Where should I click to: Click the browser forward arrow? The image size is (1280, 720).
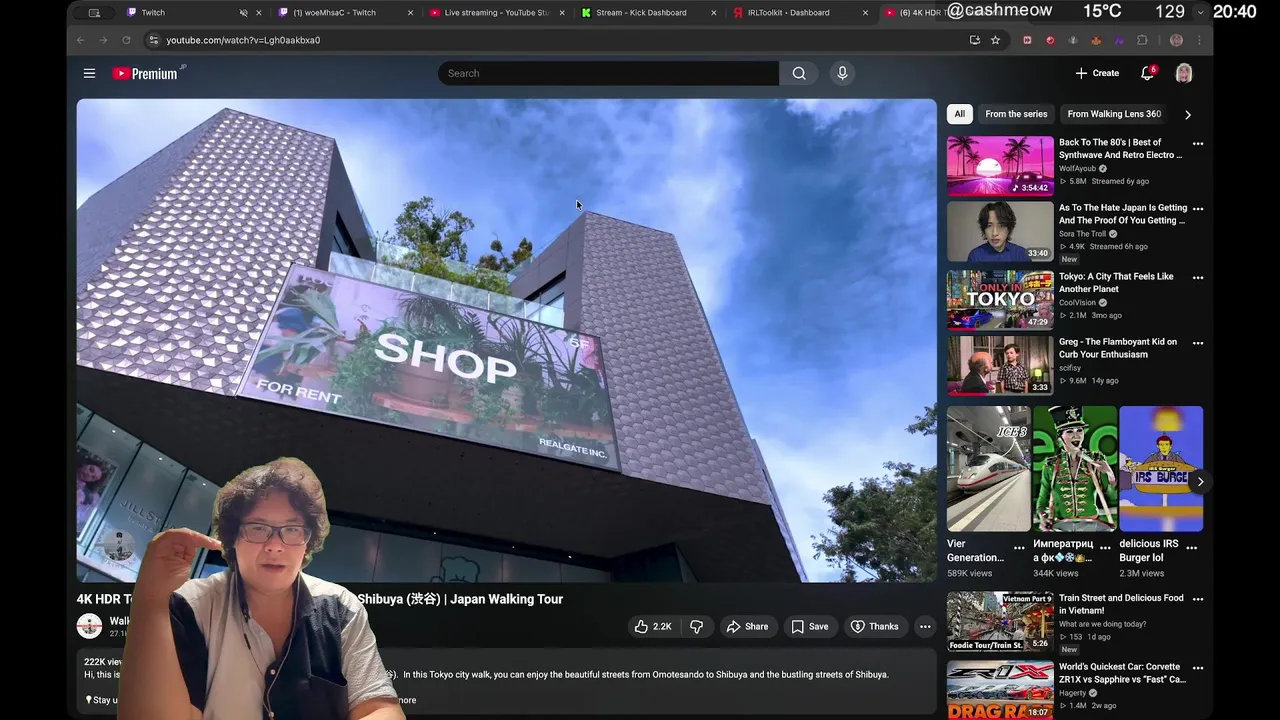tap(103, 40)
